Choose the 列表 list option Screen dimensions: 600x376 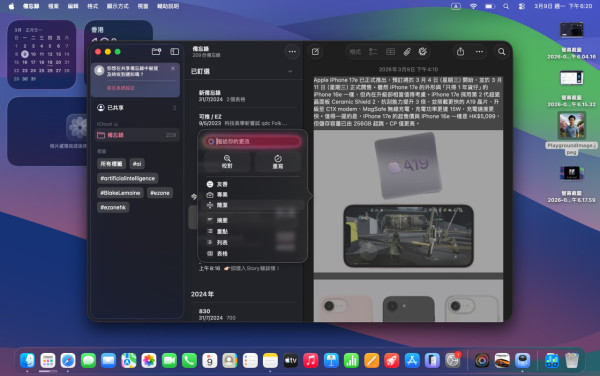pyautogui.click(x=253, y=243)
